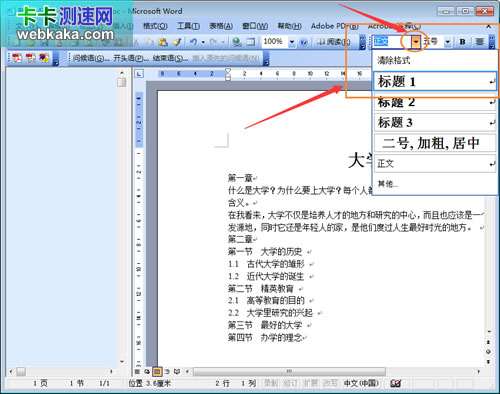This screenshot has height=394, width=500.
Task: Click the spelling check book icon
Action: 396,384
